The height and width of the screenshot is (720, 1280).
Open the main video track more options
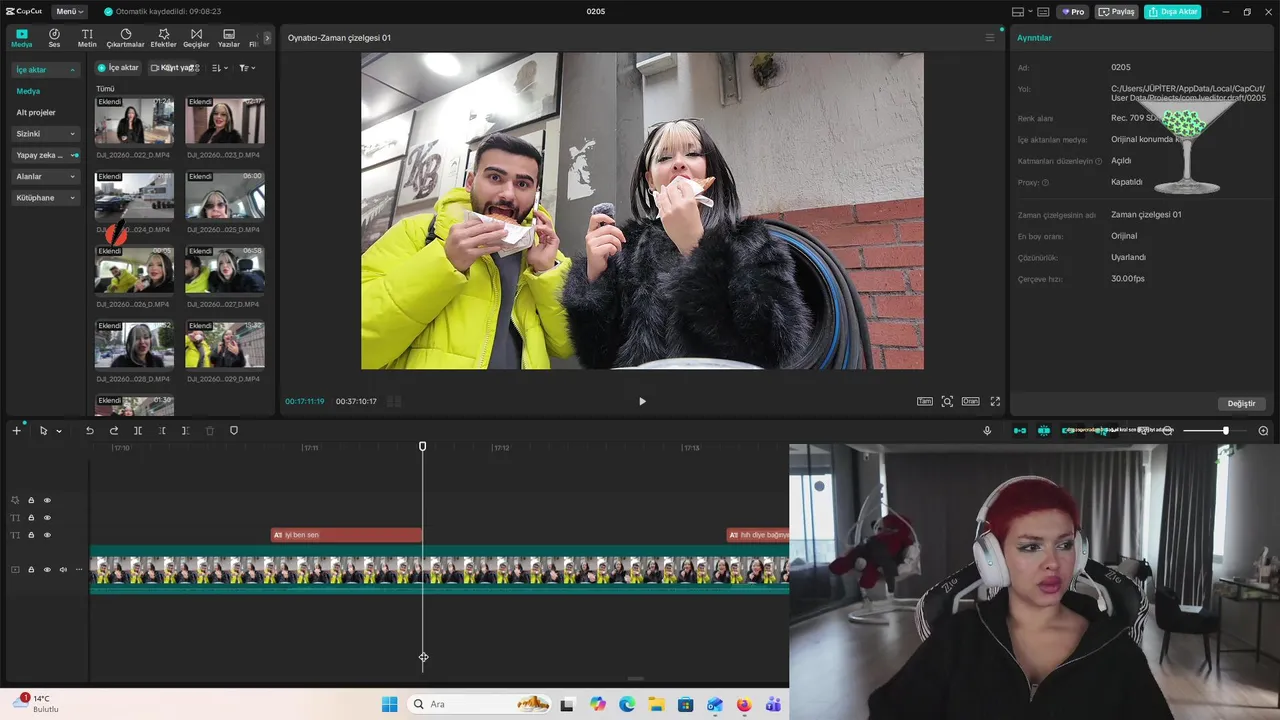tap(79, 570)
